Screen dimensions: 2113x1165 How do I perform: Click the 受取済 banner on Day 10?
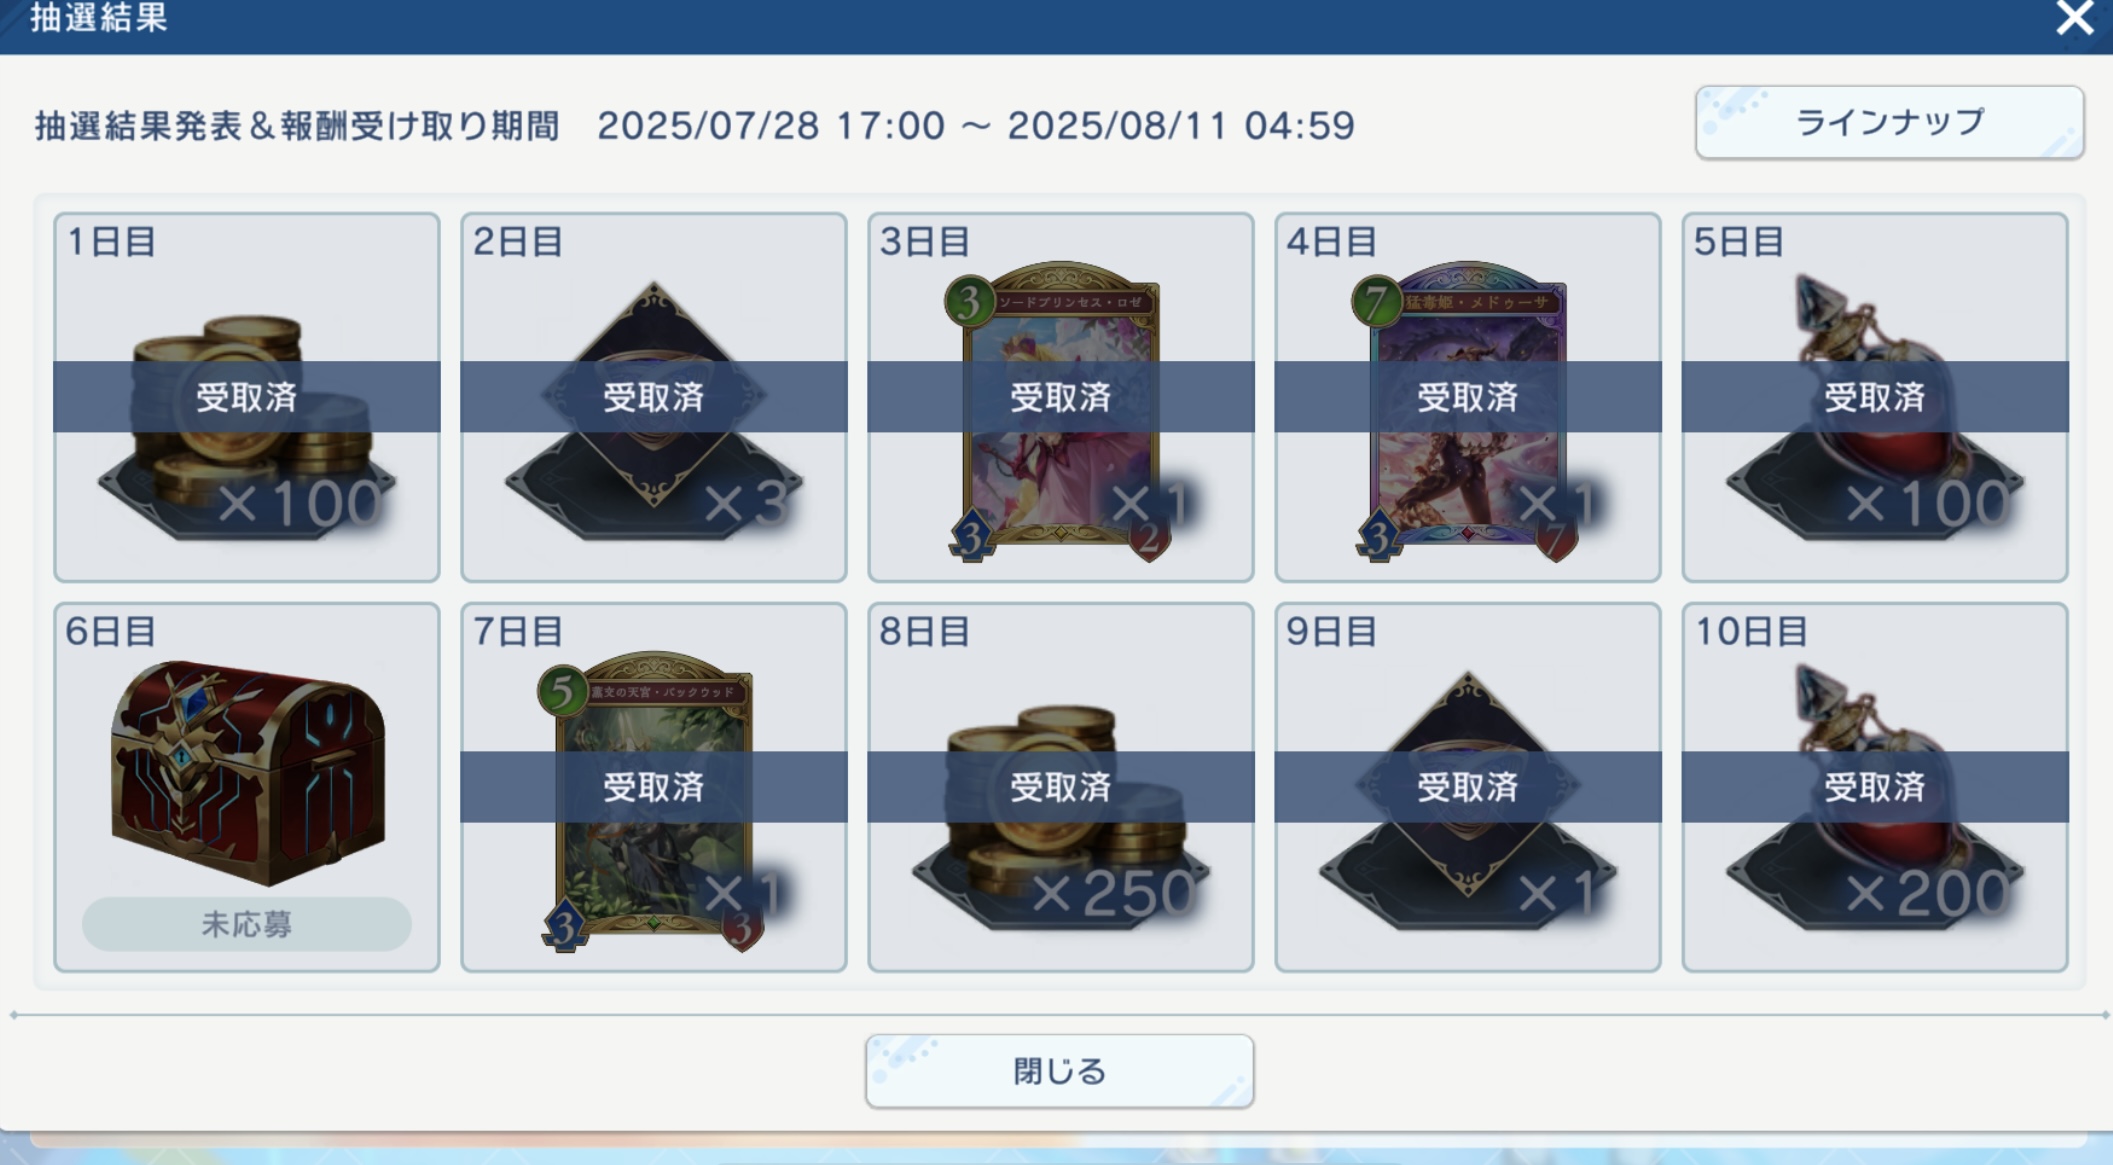tap(1875, 787)
